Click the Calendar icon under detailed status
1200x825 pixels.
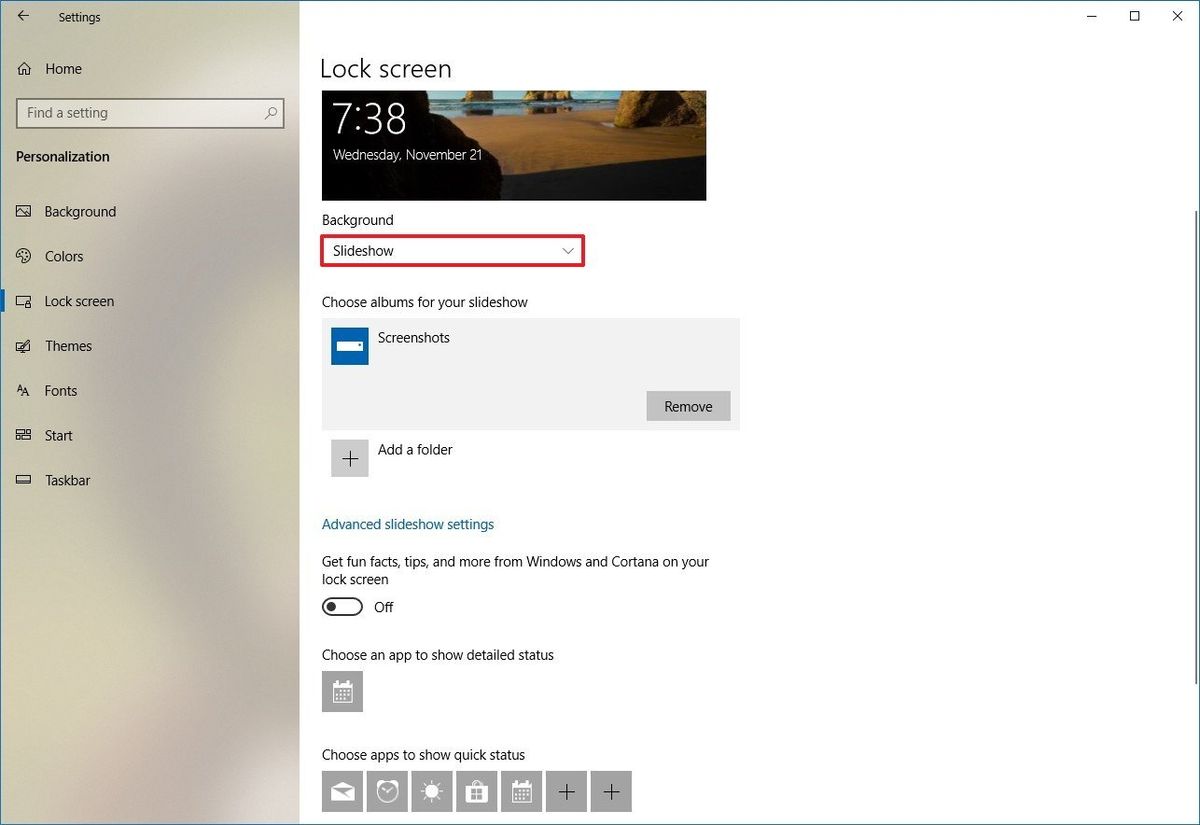click(x=342, y=691)
